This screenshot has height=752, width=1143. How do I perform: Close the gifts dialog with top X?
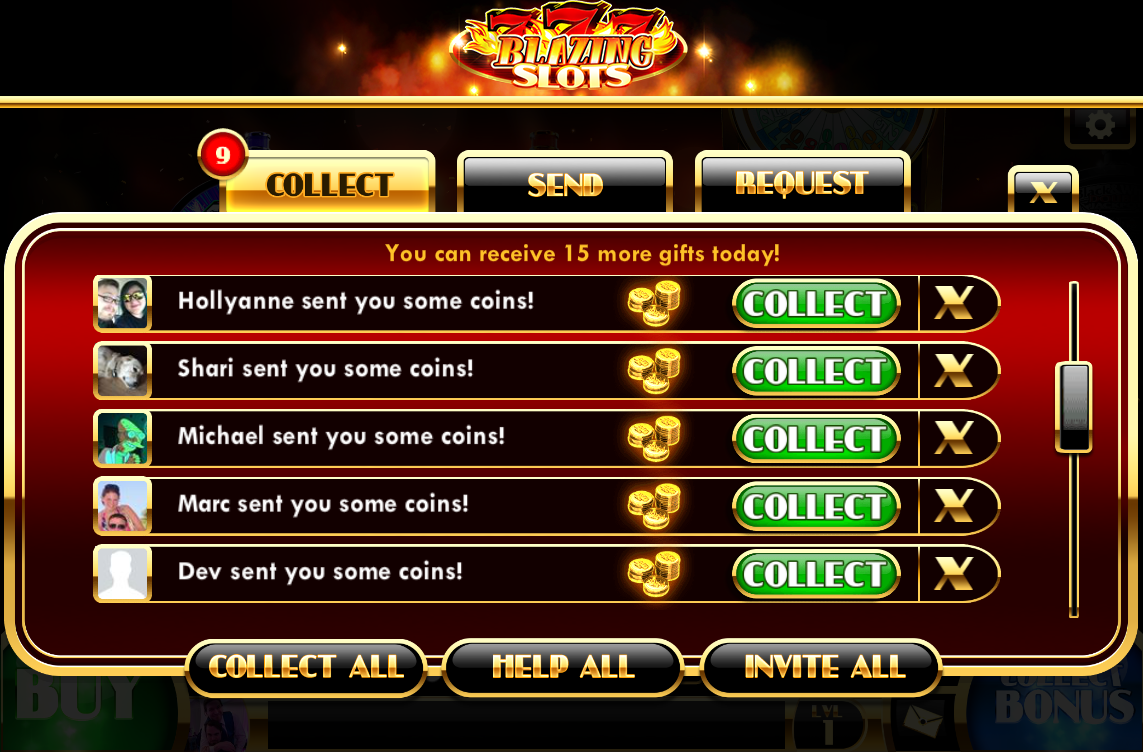(1042, 191)
